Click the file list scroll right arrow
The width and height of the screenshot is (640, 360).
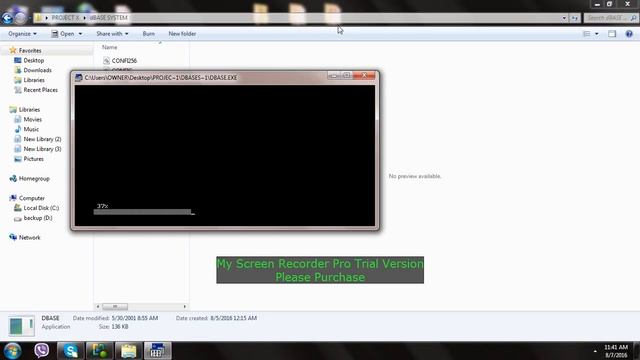click(184, 306)
